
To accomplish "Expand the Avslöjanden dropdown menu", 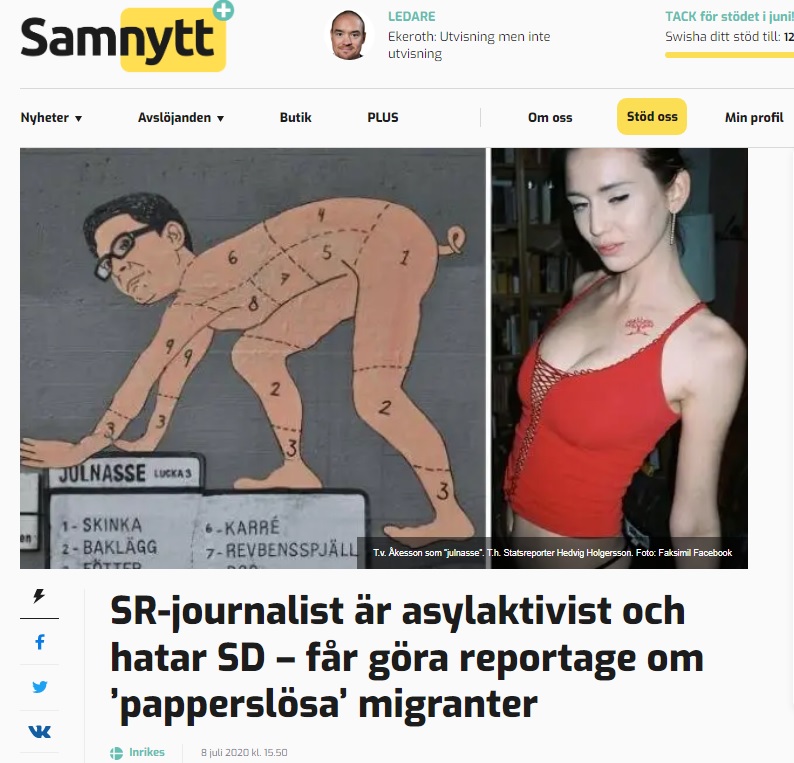I will pos(181,117).
